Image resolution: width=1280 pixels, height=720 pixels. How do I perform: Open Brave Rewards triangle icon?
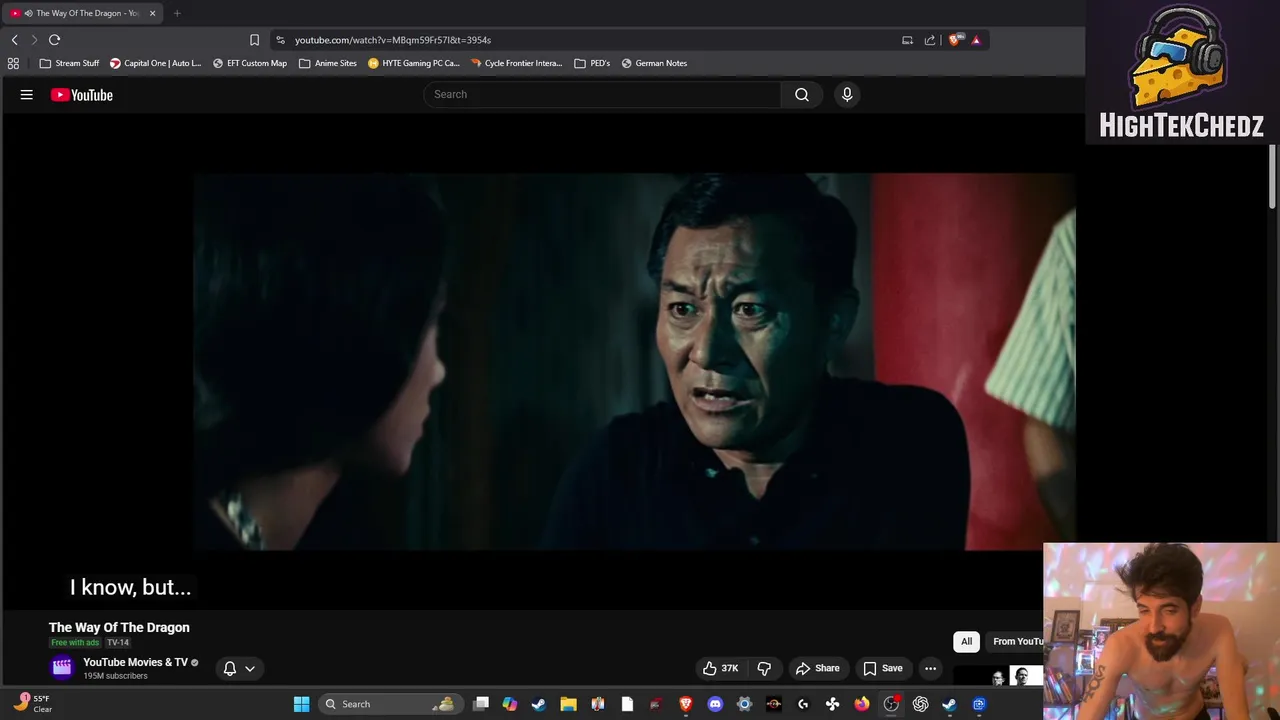[x=976, y=40]
